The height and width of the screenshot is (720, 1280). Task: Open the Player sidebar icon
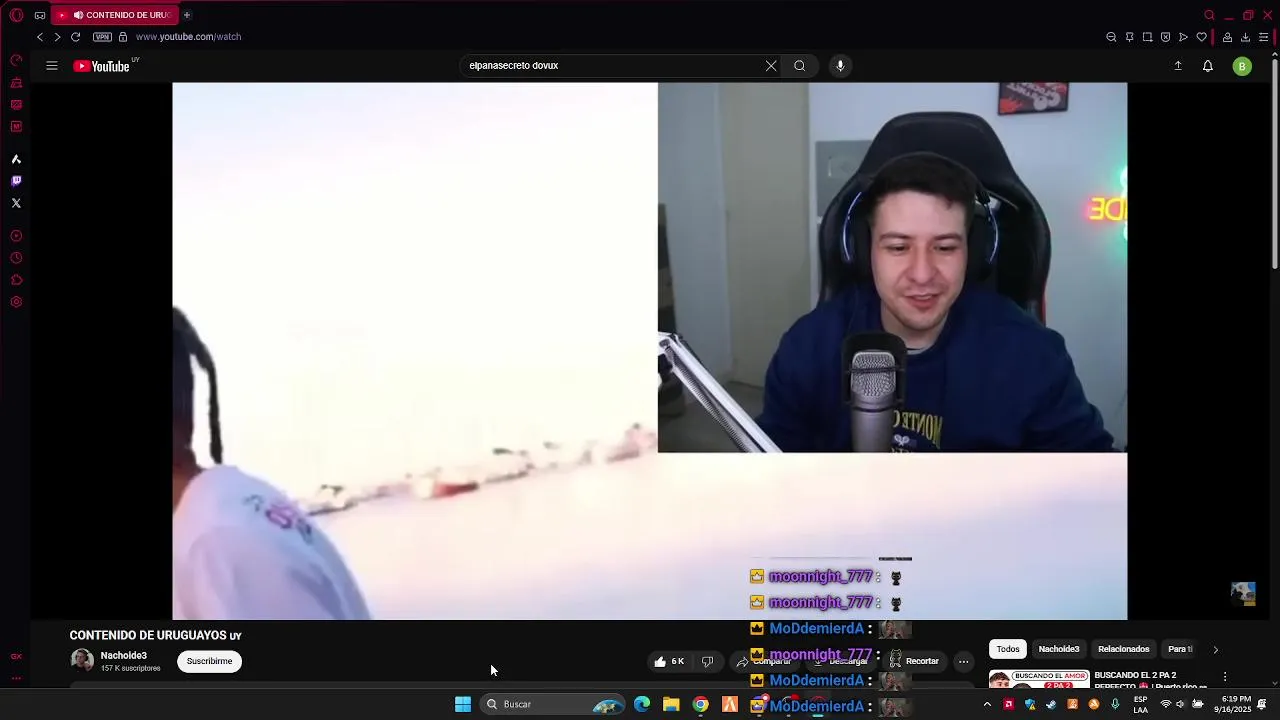coord(16,236)
